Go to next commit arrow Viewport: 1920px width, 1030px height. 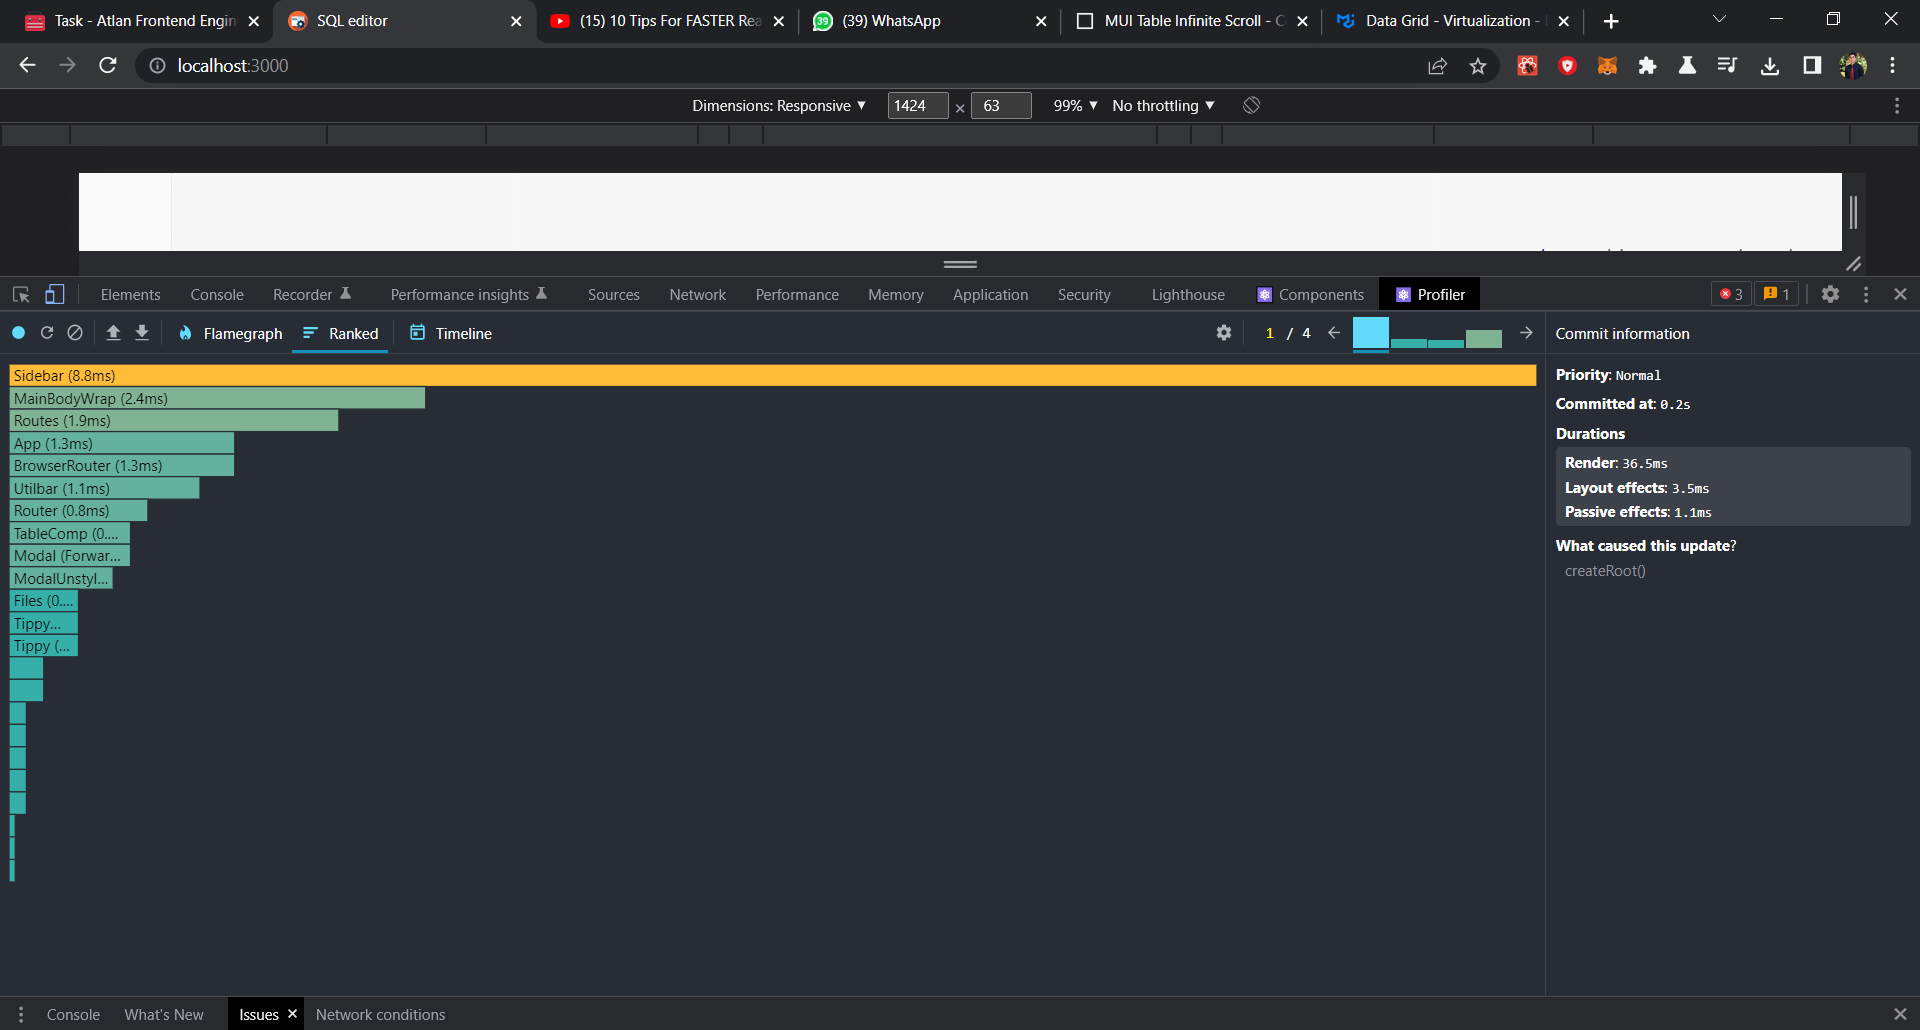(1526, 333)
